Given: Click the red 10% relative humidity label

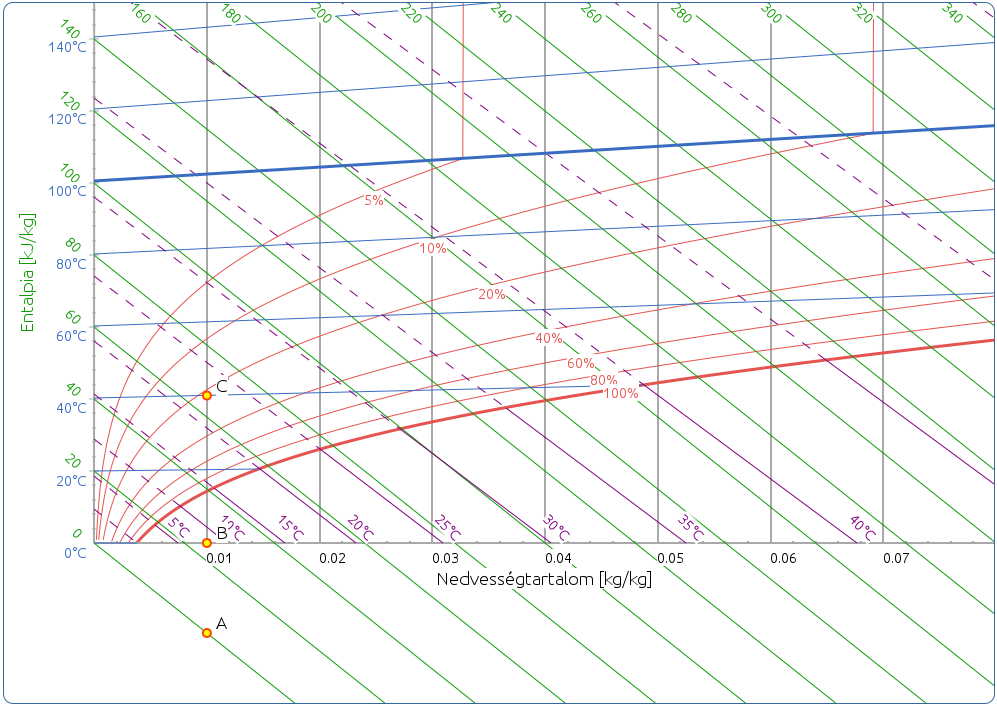Looking at the screenshot, I should tap(432, 248).
